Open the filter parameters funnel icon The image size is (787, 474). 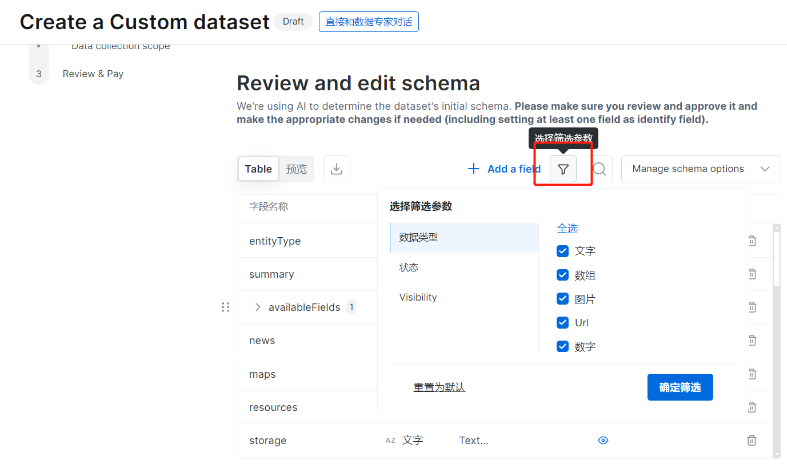click(563, 169)
